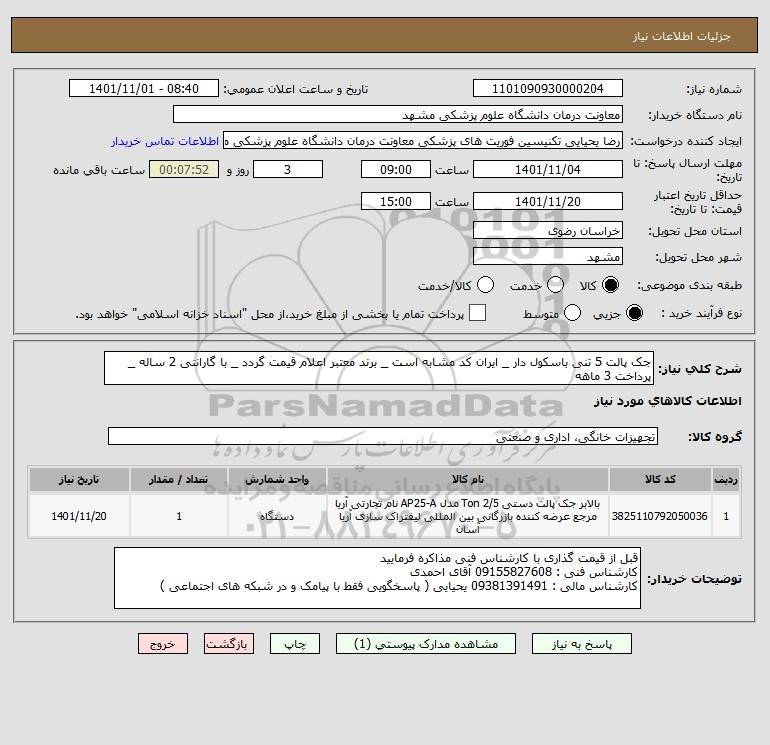Click the خروج exit button

tap(163, 644)
